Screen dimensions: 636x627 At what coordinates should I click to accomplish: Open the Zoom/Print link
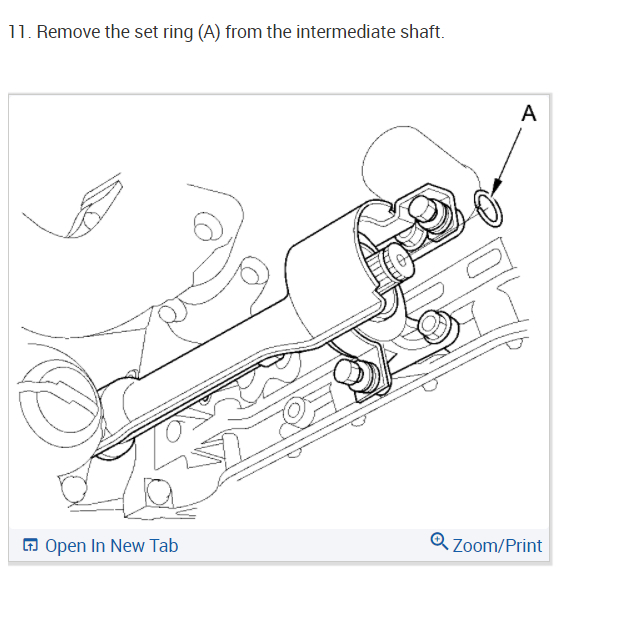coord(486,543)
